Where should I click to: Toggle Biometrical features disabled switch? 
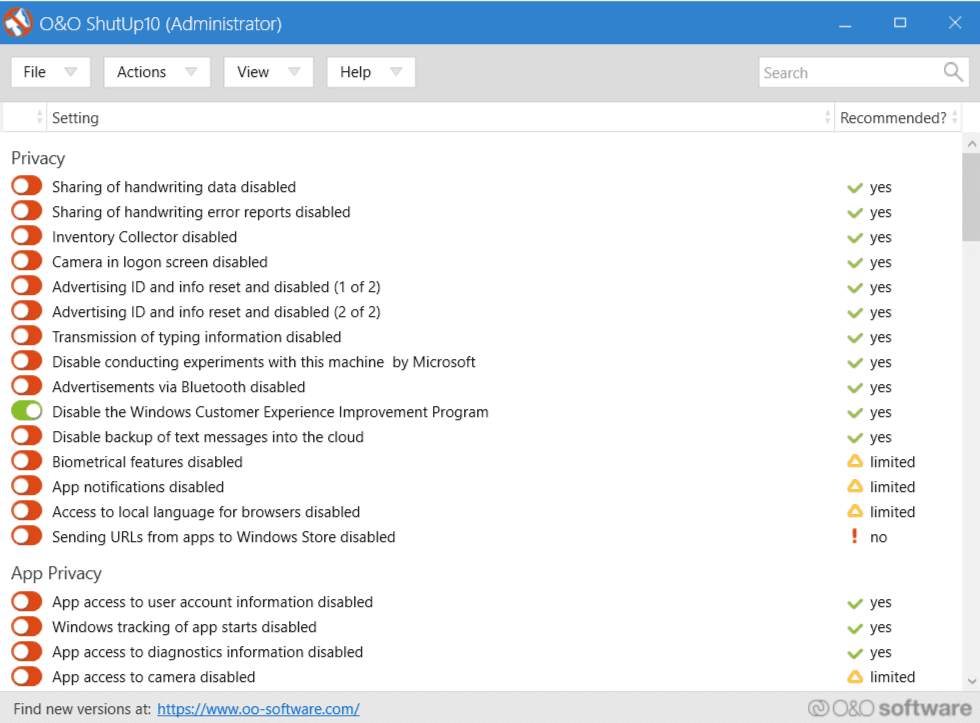point(26,461)
